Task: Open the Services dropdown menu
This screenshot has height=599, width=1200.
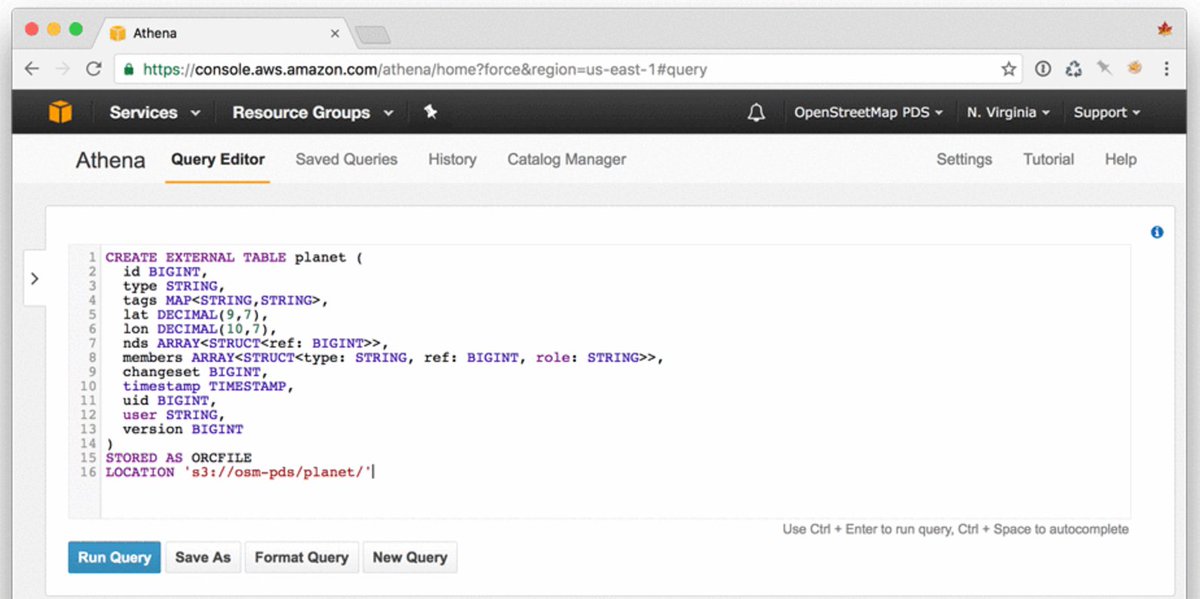Action: pos(155,113)
